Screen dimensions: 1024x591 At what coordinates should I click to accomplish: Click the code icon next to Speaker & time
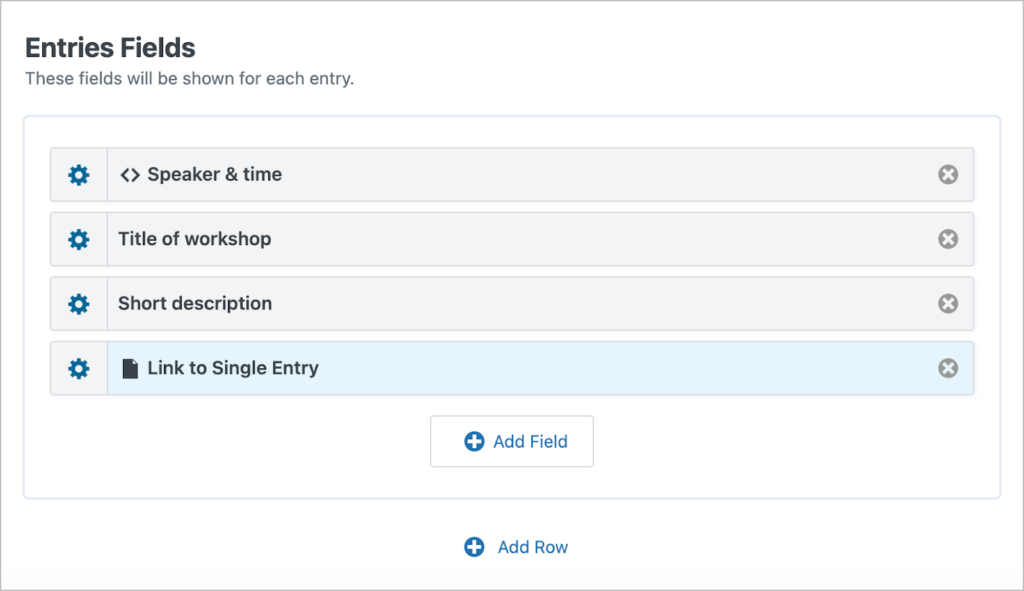tap(129, 174)
